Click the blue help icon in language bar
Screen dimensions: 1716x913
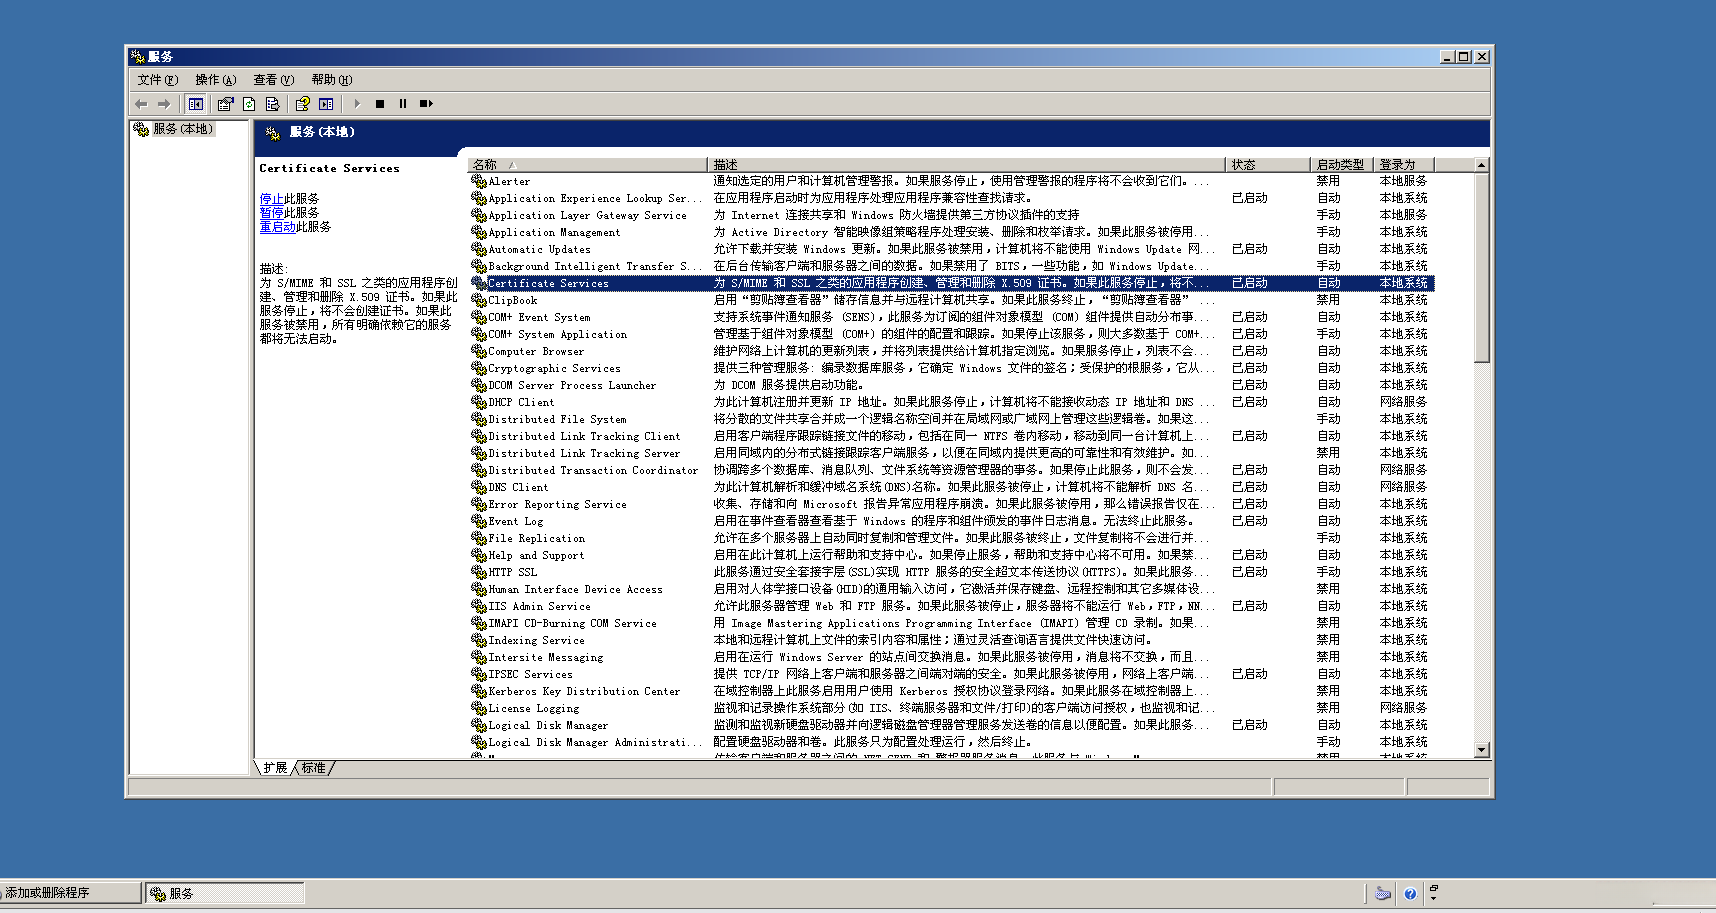click(1410, 894)
